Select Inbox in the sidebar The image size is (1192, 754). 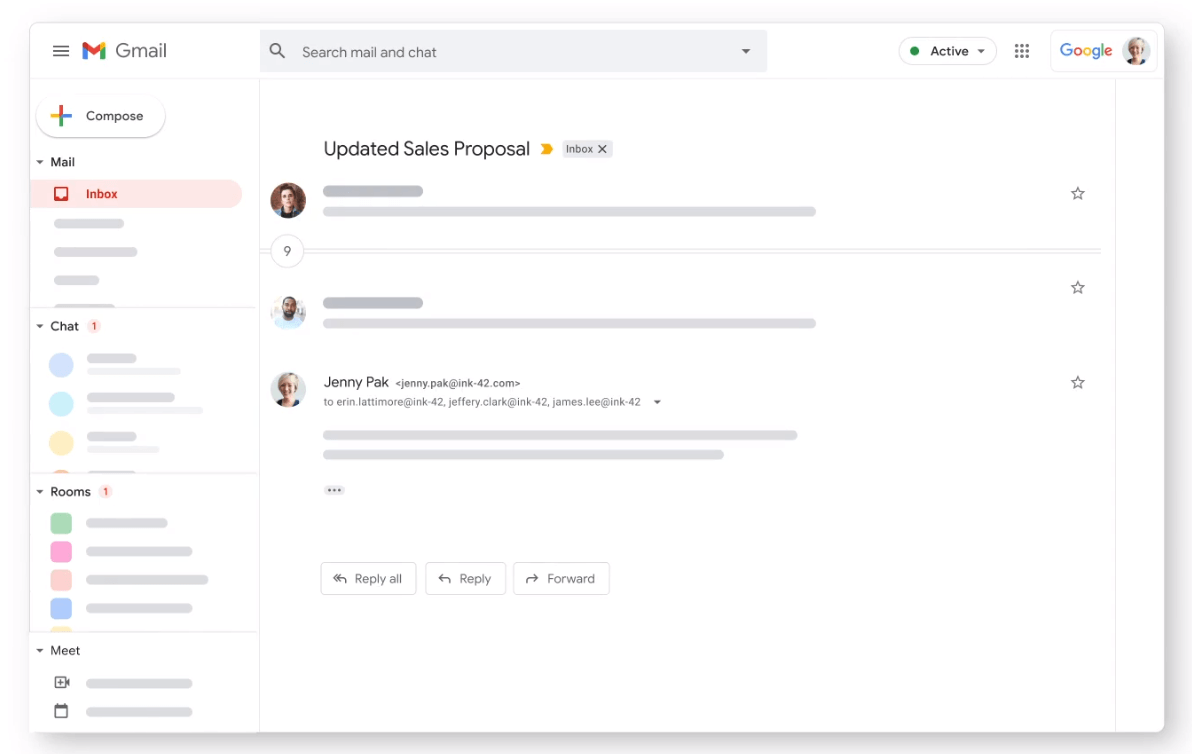(x=101, y=193)
